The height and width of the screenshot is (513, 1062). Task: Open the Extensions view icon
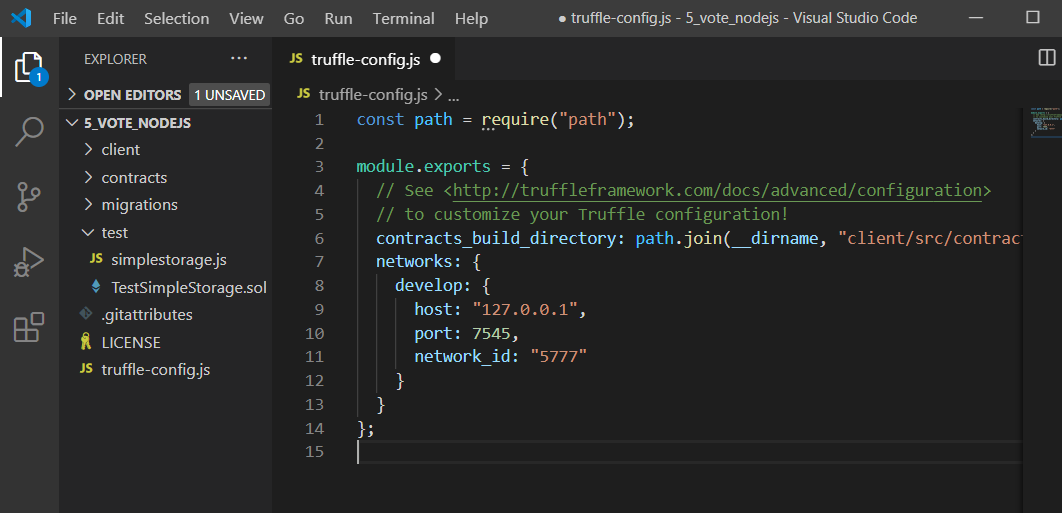coord(29,327)
